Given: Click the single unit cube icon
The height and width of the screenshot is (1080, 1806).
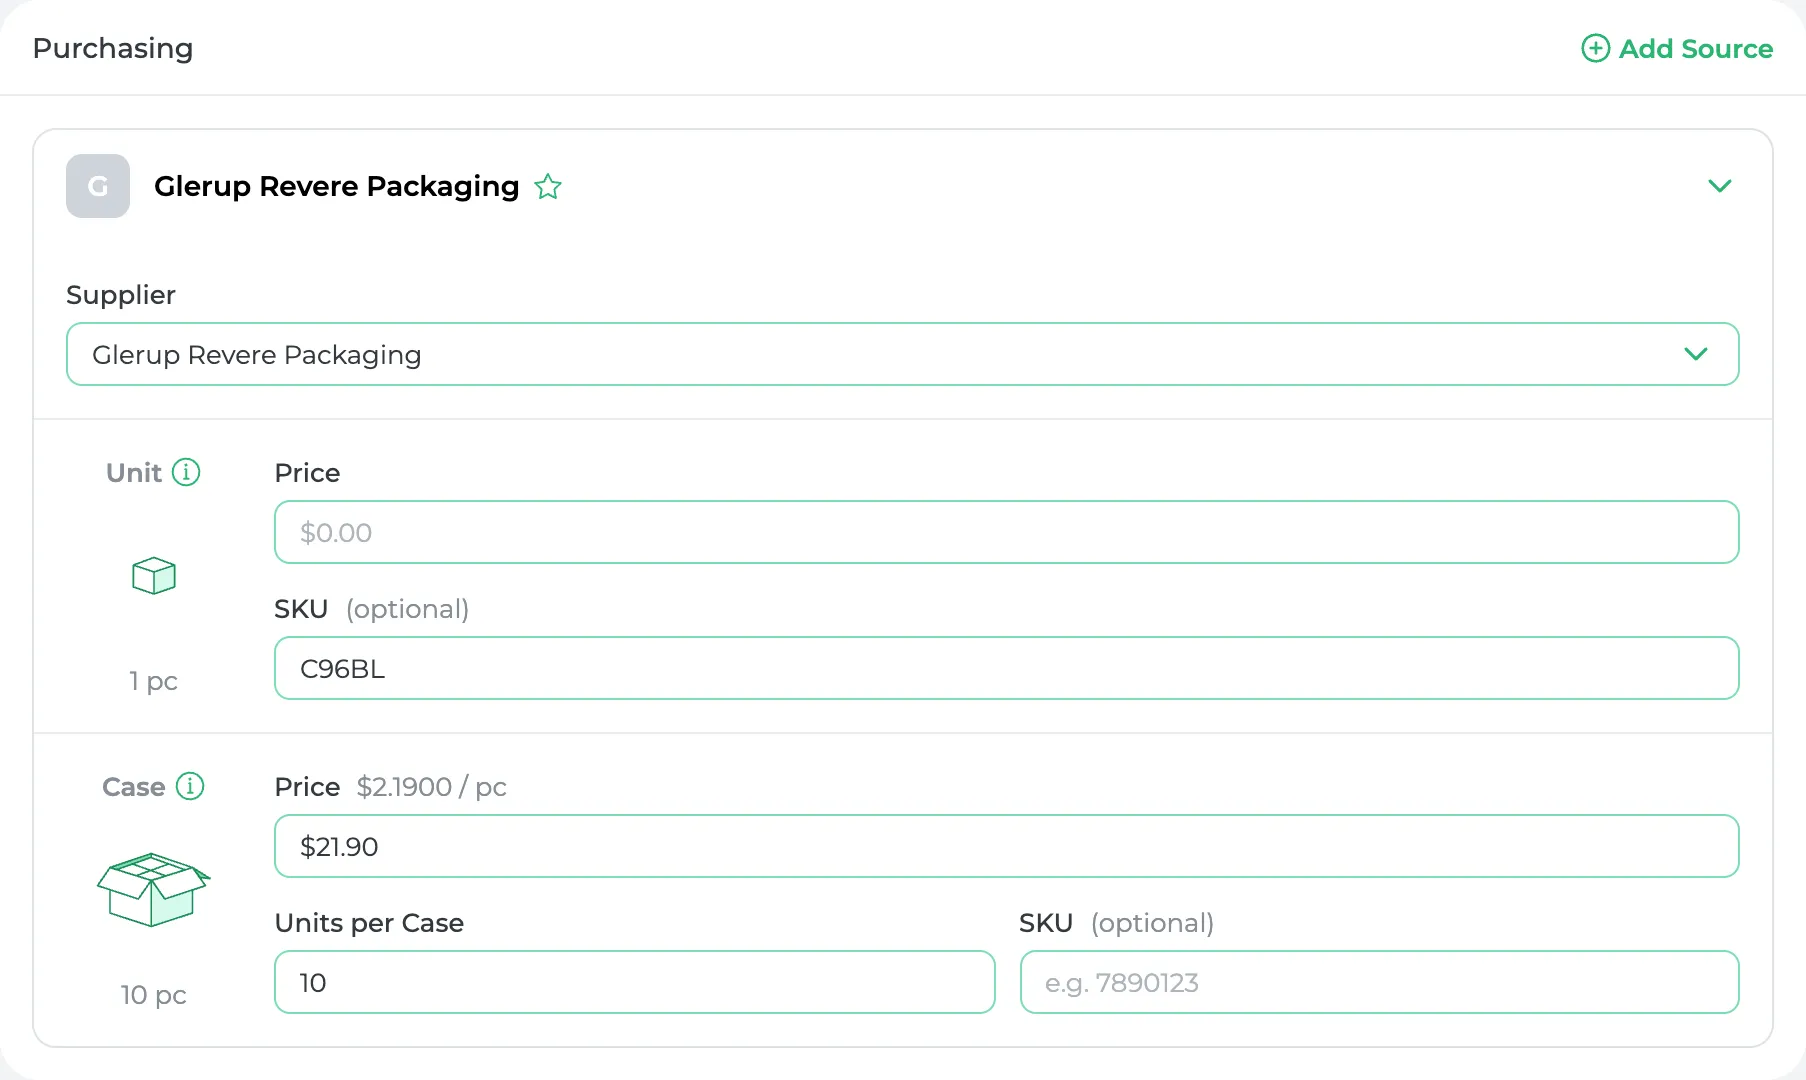Looking at the screenshot, I should click(x=154, y=576).
